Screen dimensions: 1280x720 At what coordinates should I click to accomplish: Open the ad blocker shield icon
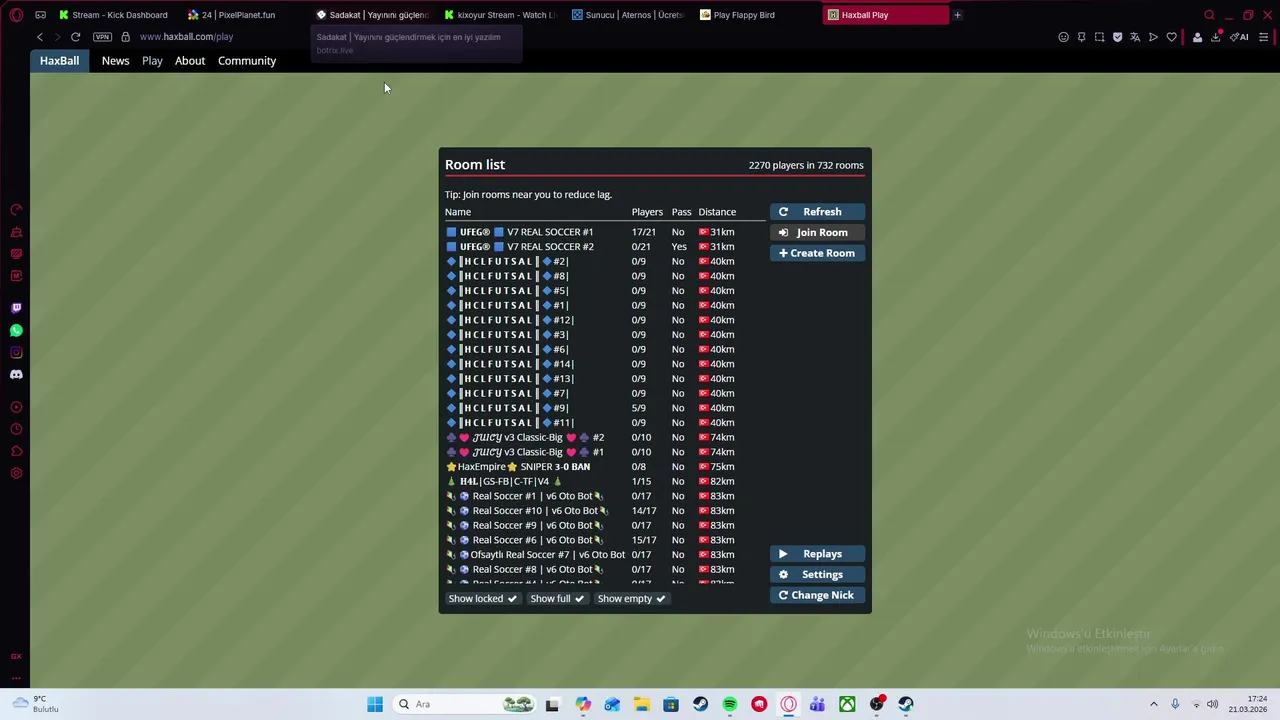1117,37
